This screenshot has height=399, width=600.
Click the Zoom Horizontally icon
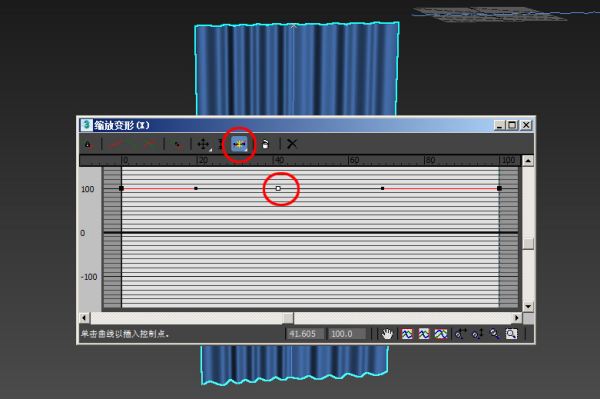coord(460,334)
